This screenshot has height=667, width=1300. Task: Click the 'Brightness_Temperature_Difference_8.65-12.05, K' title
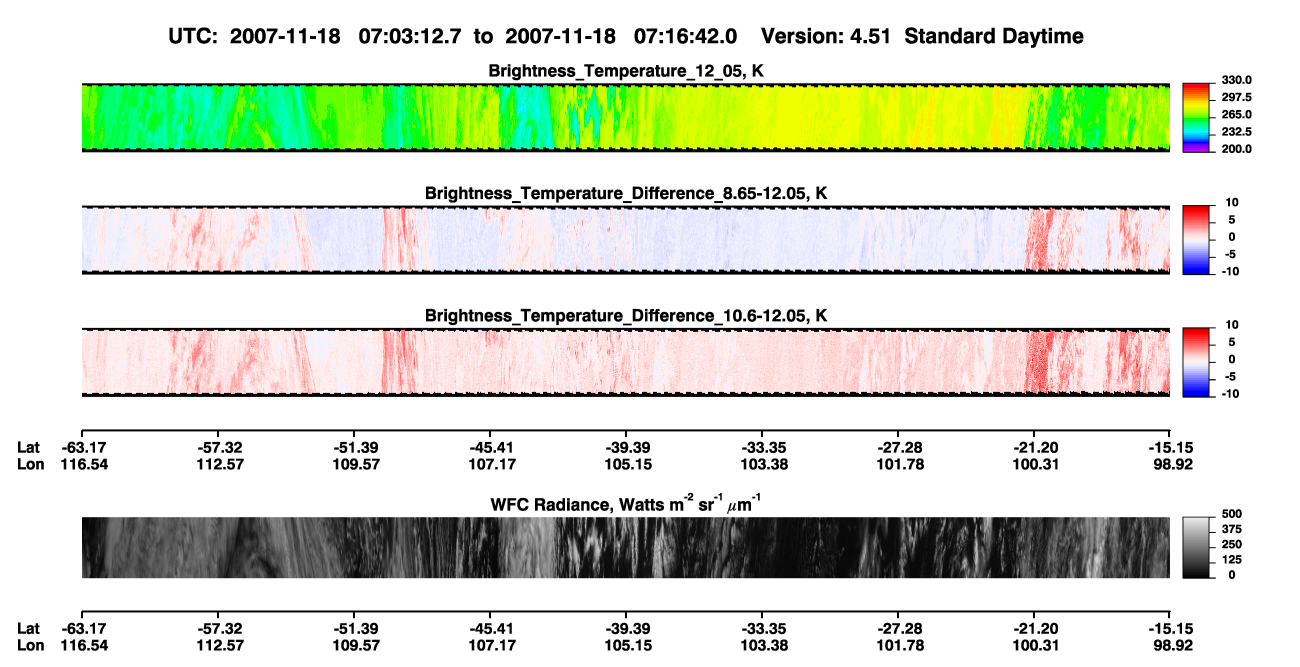626,193
